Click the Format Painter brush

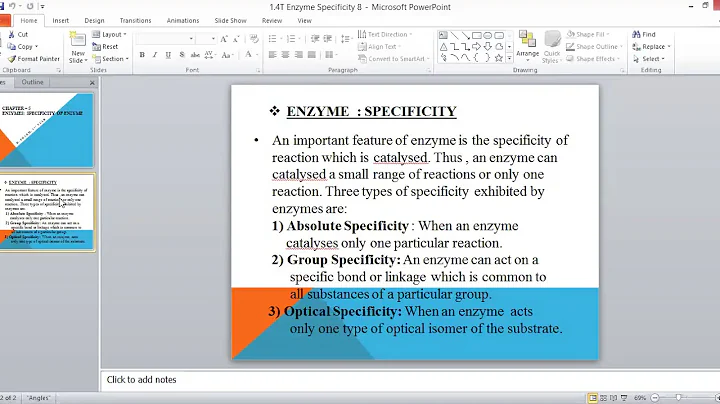coord(11,59)
